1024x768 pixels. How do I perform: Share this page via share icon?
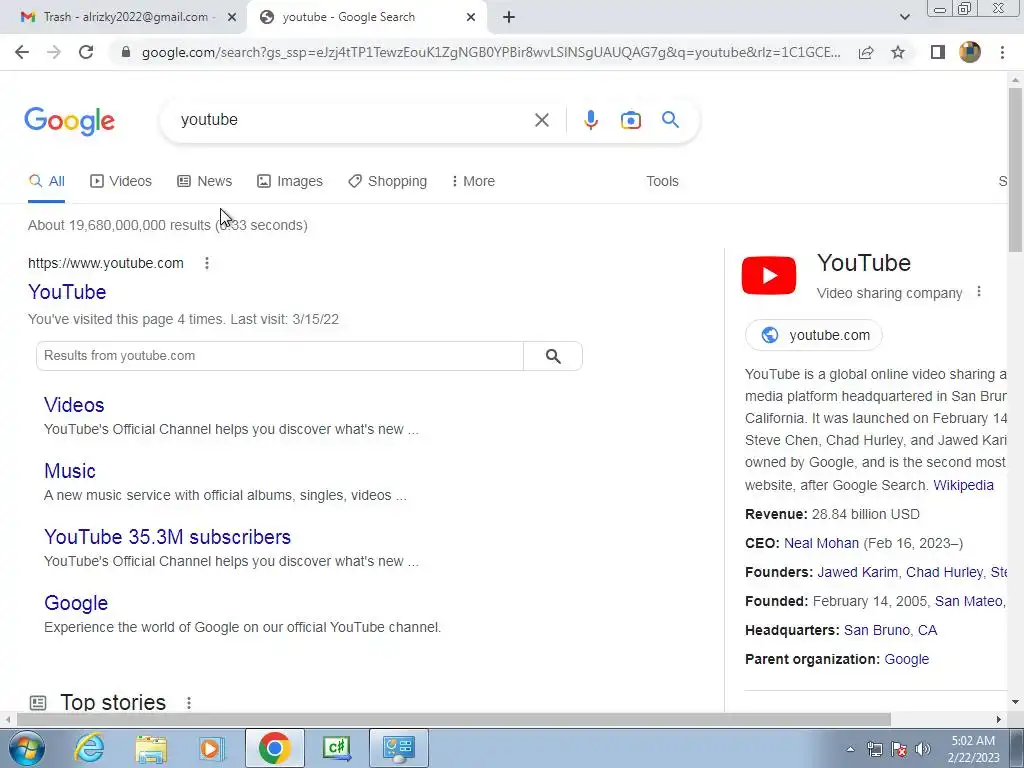[x=866, y=52]
